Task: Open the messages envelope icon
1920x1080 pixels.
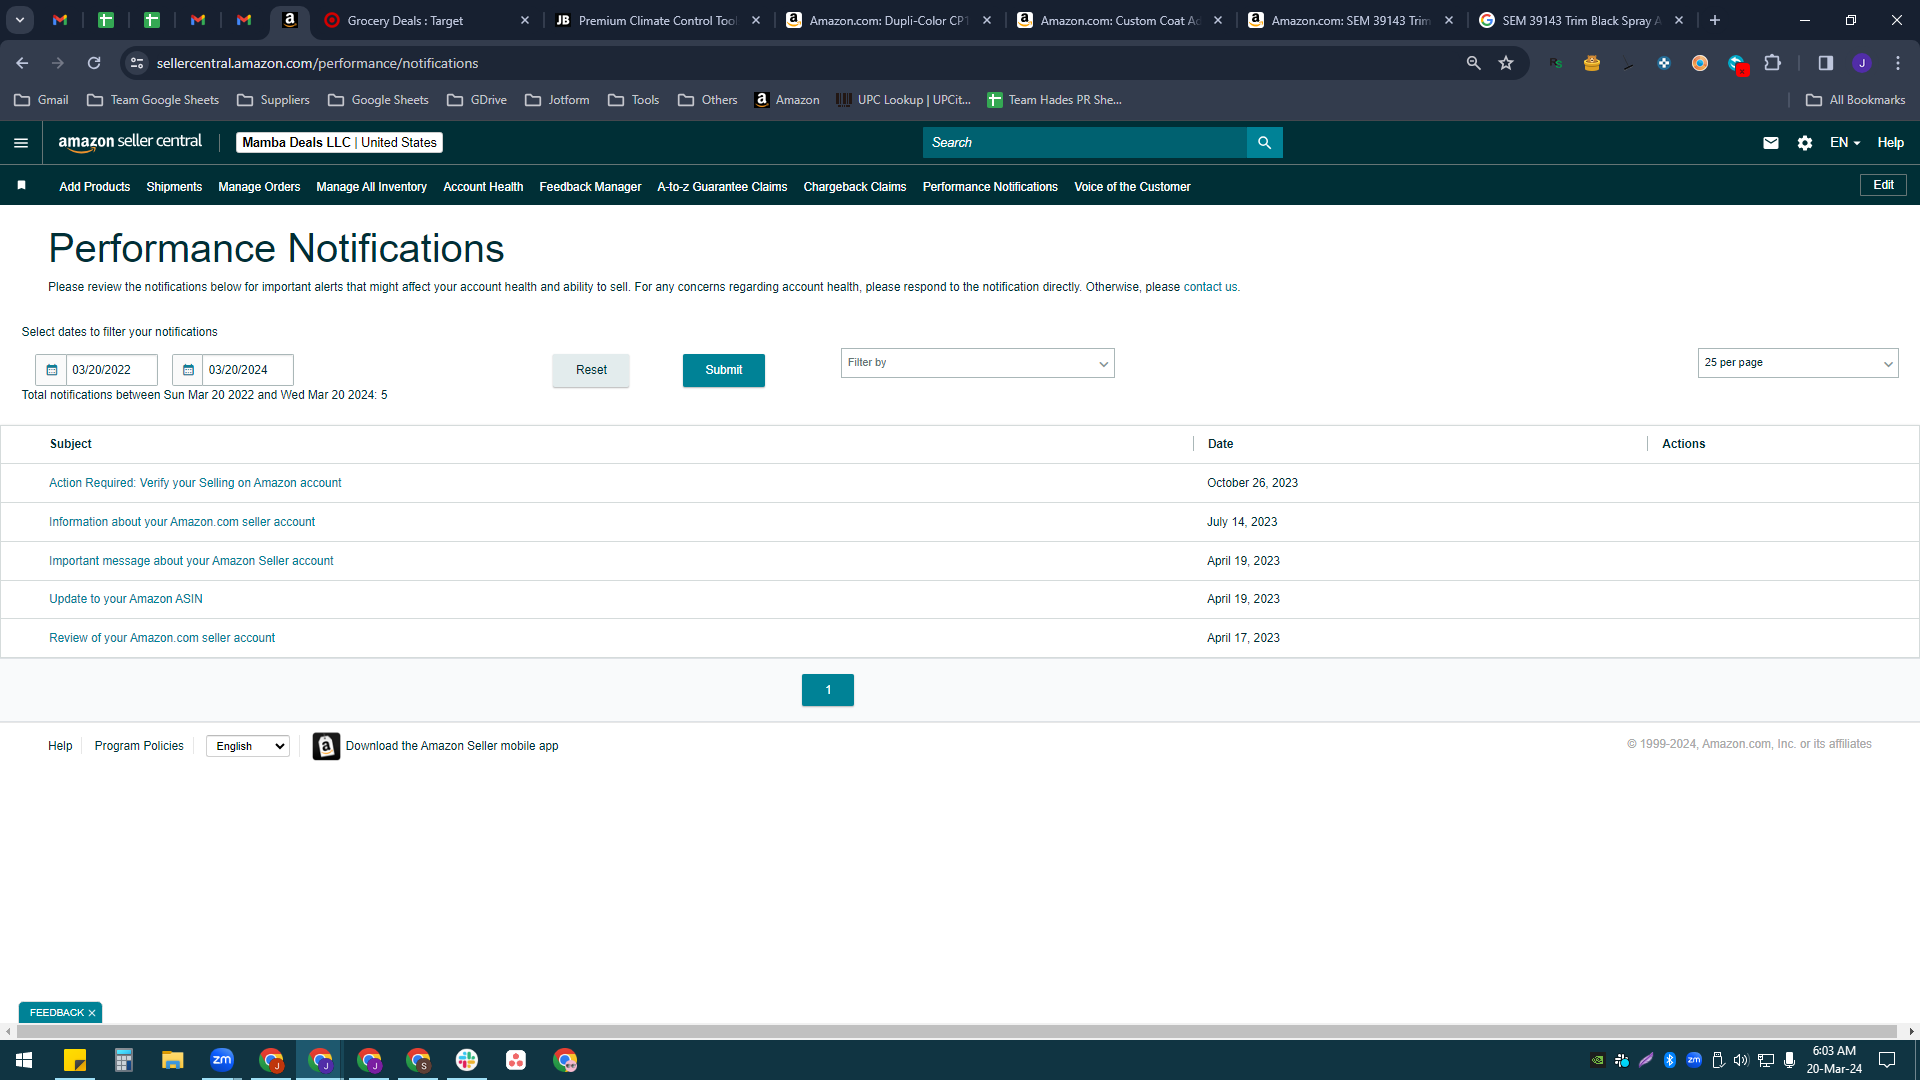Action: [1771, 143]
